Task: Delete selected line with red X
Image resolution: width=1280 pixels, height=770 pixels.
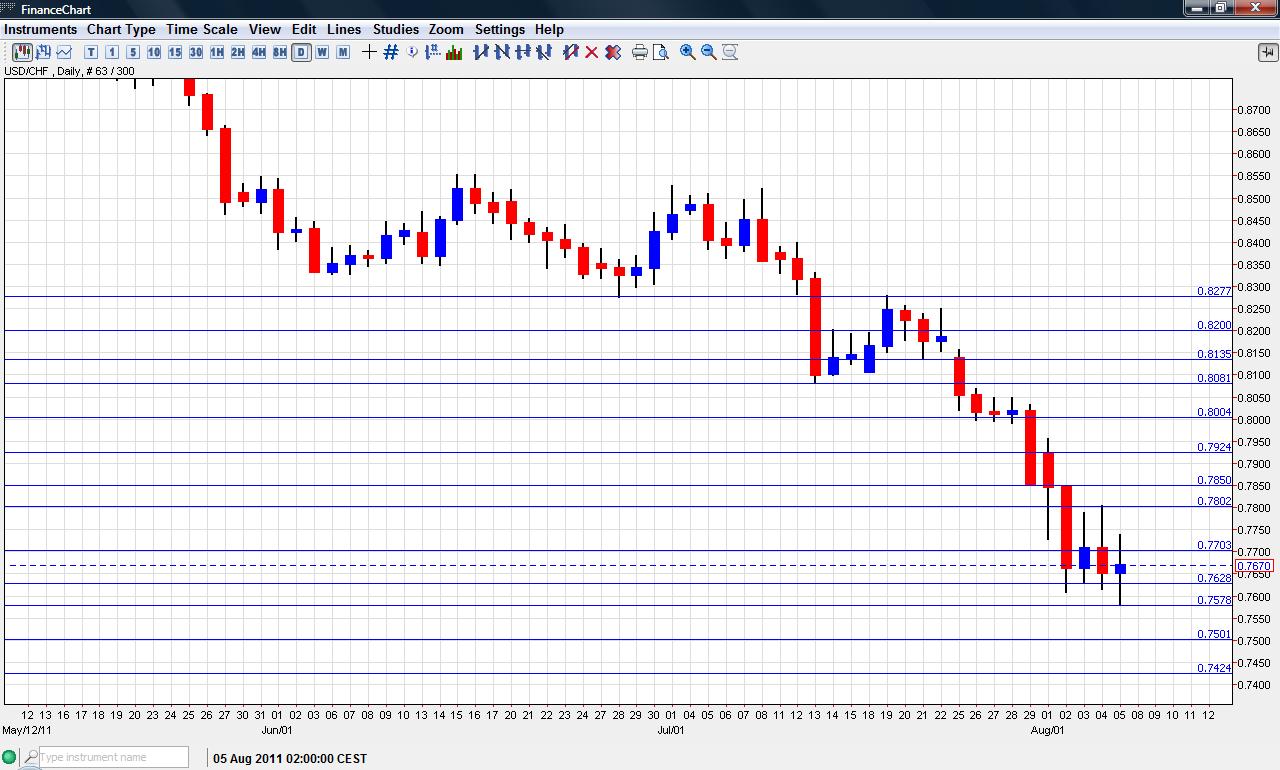Action: (592, 52)
